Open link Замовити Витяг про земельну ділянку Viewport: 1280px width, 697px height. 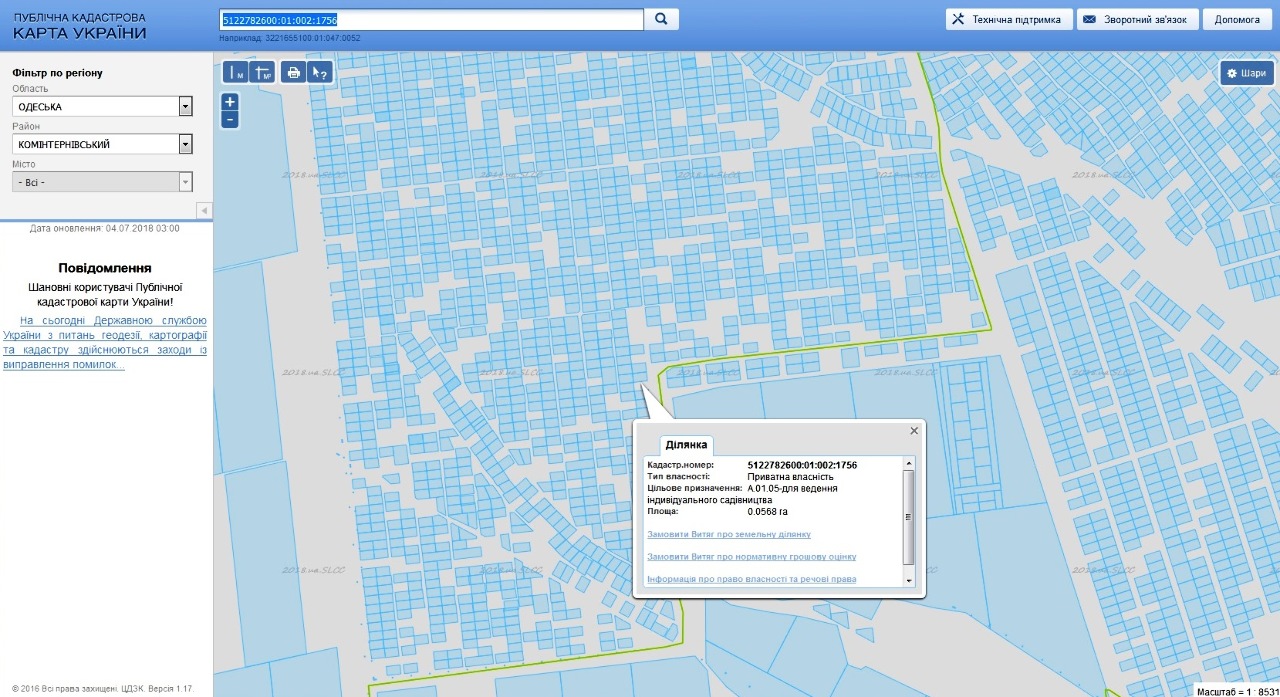click(x=729, y=534)
